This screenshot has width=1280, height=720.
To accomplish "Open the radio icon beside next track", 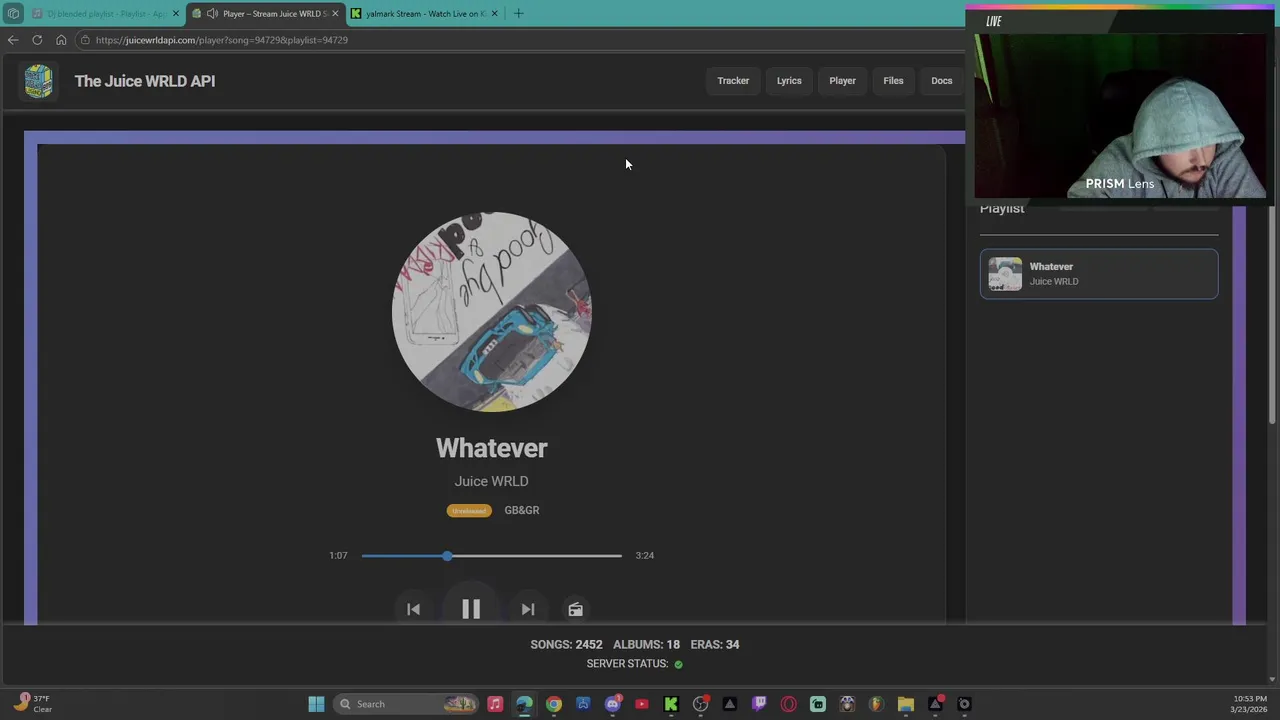I will pos(575,609).
